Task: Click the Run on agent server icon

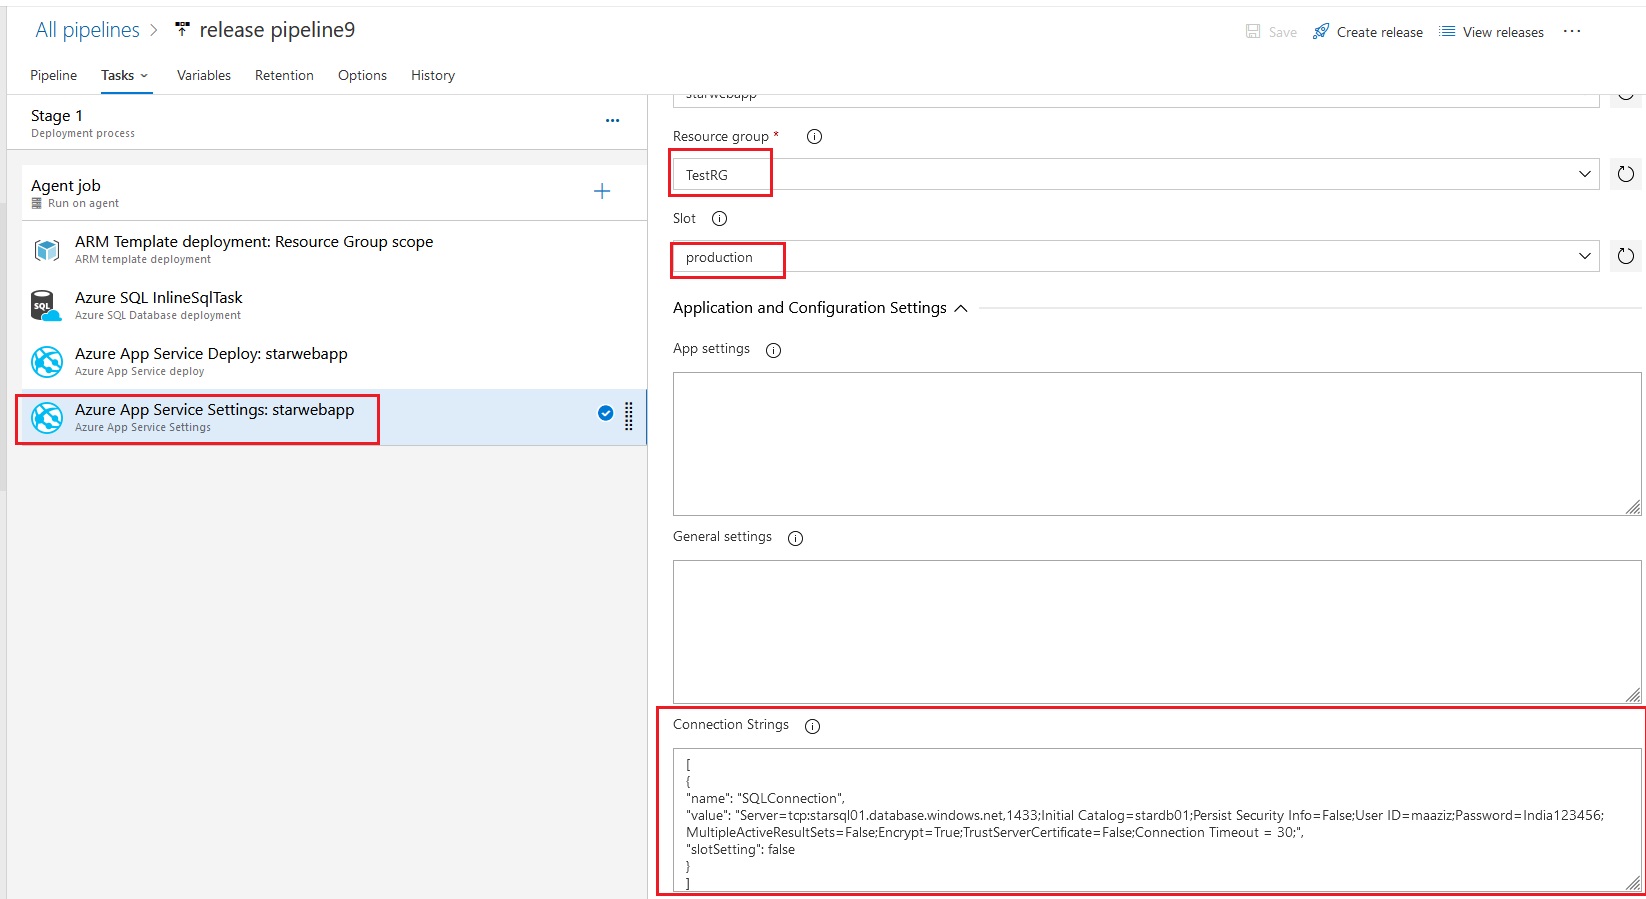Action: [37, 203]
